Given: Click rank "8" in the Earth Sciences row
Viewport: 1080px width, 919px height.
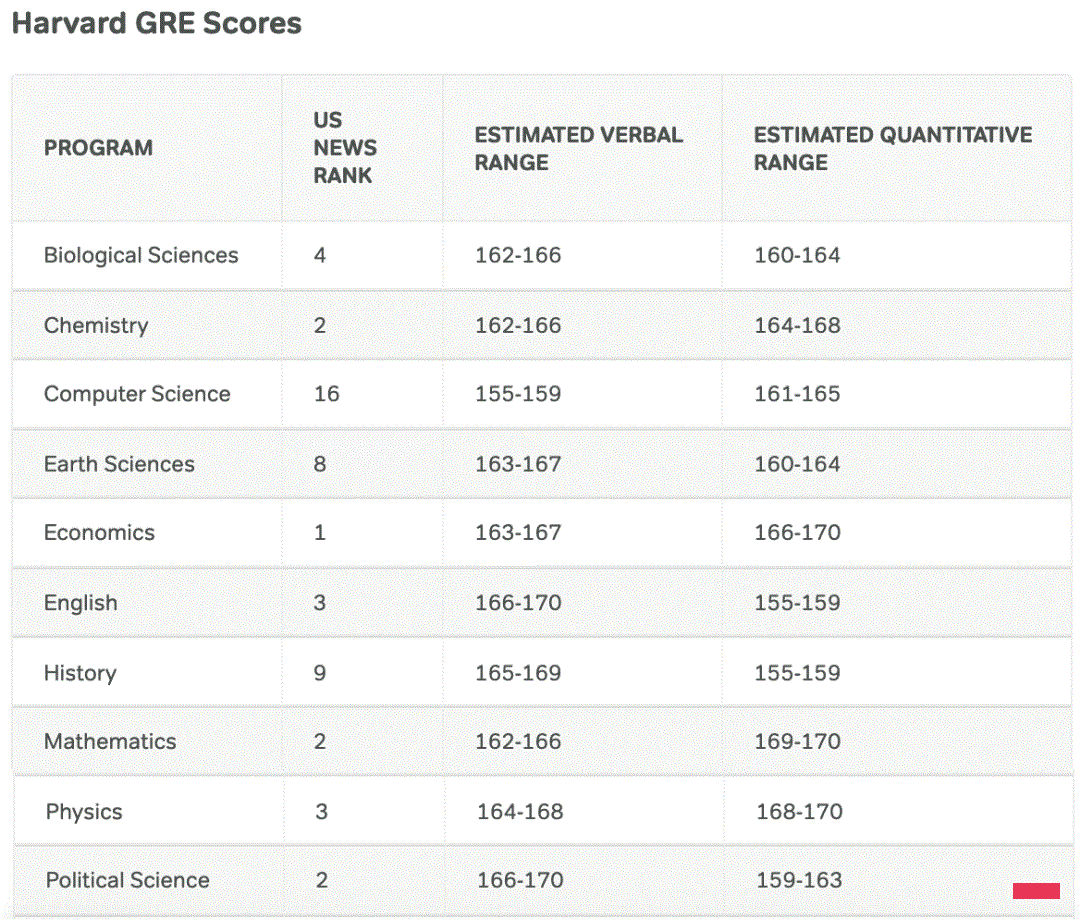Looking at the screenshot, I should [x=320, y=464].
